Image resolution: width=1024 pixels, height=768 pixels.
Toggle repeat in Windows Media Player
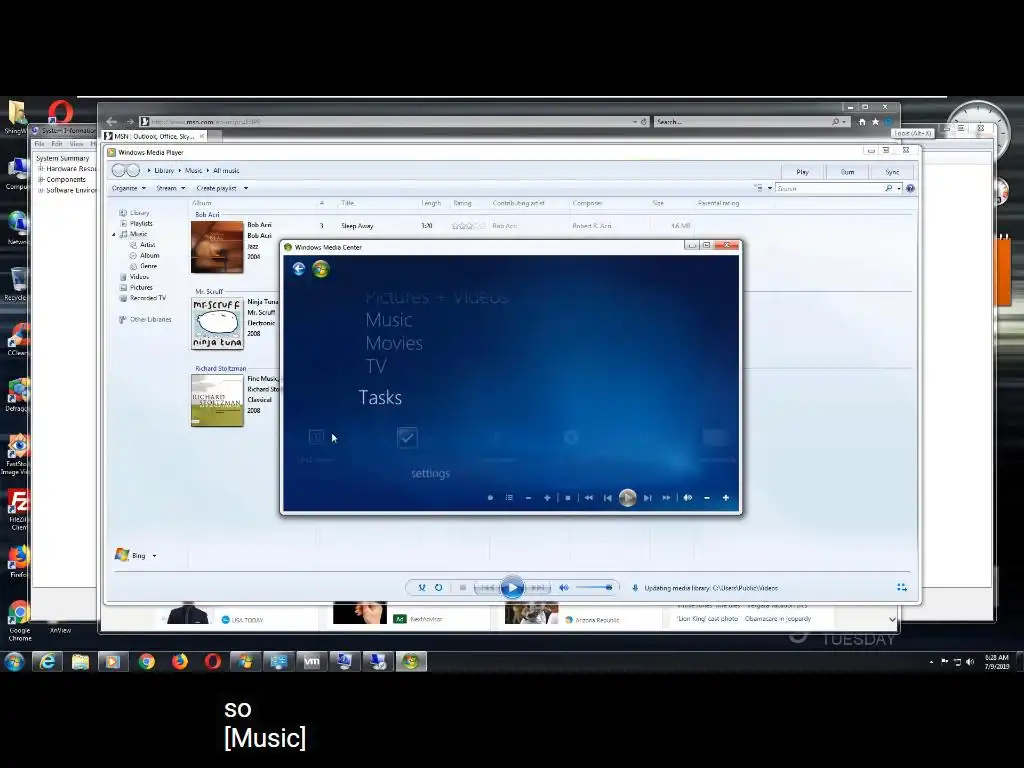click(x=439, y=588)
